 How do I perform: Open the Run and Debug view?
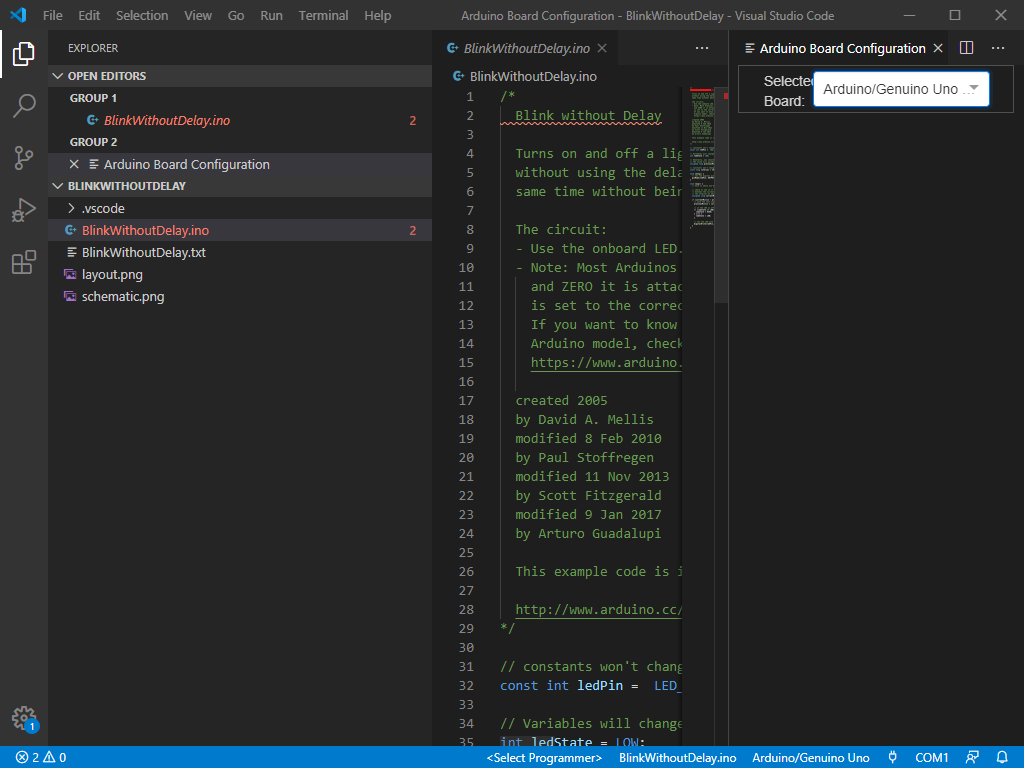24,210
